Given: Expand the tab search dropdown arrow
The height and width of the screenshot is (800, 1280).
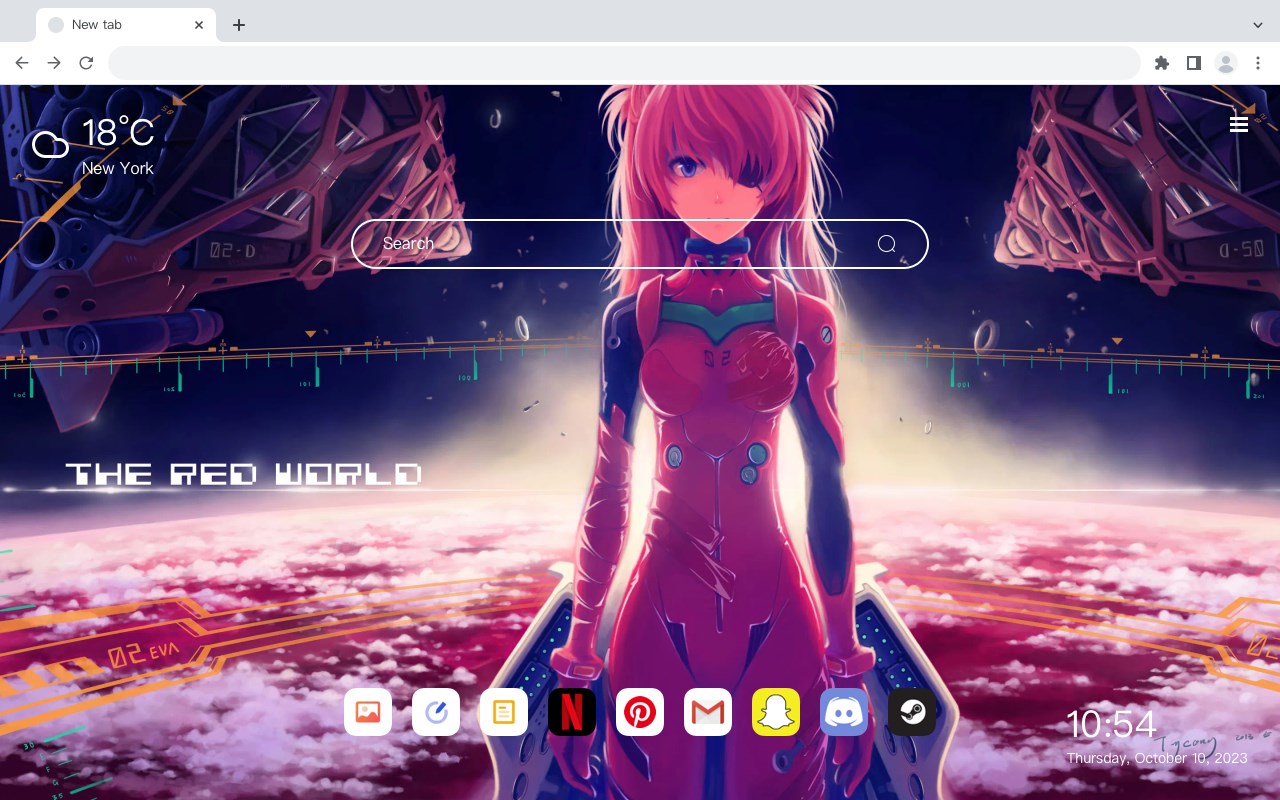Looking at the screenshot, I should pyautogui.click(x=1258, y=25).
